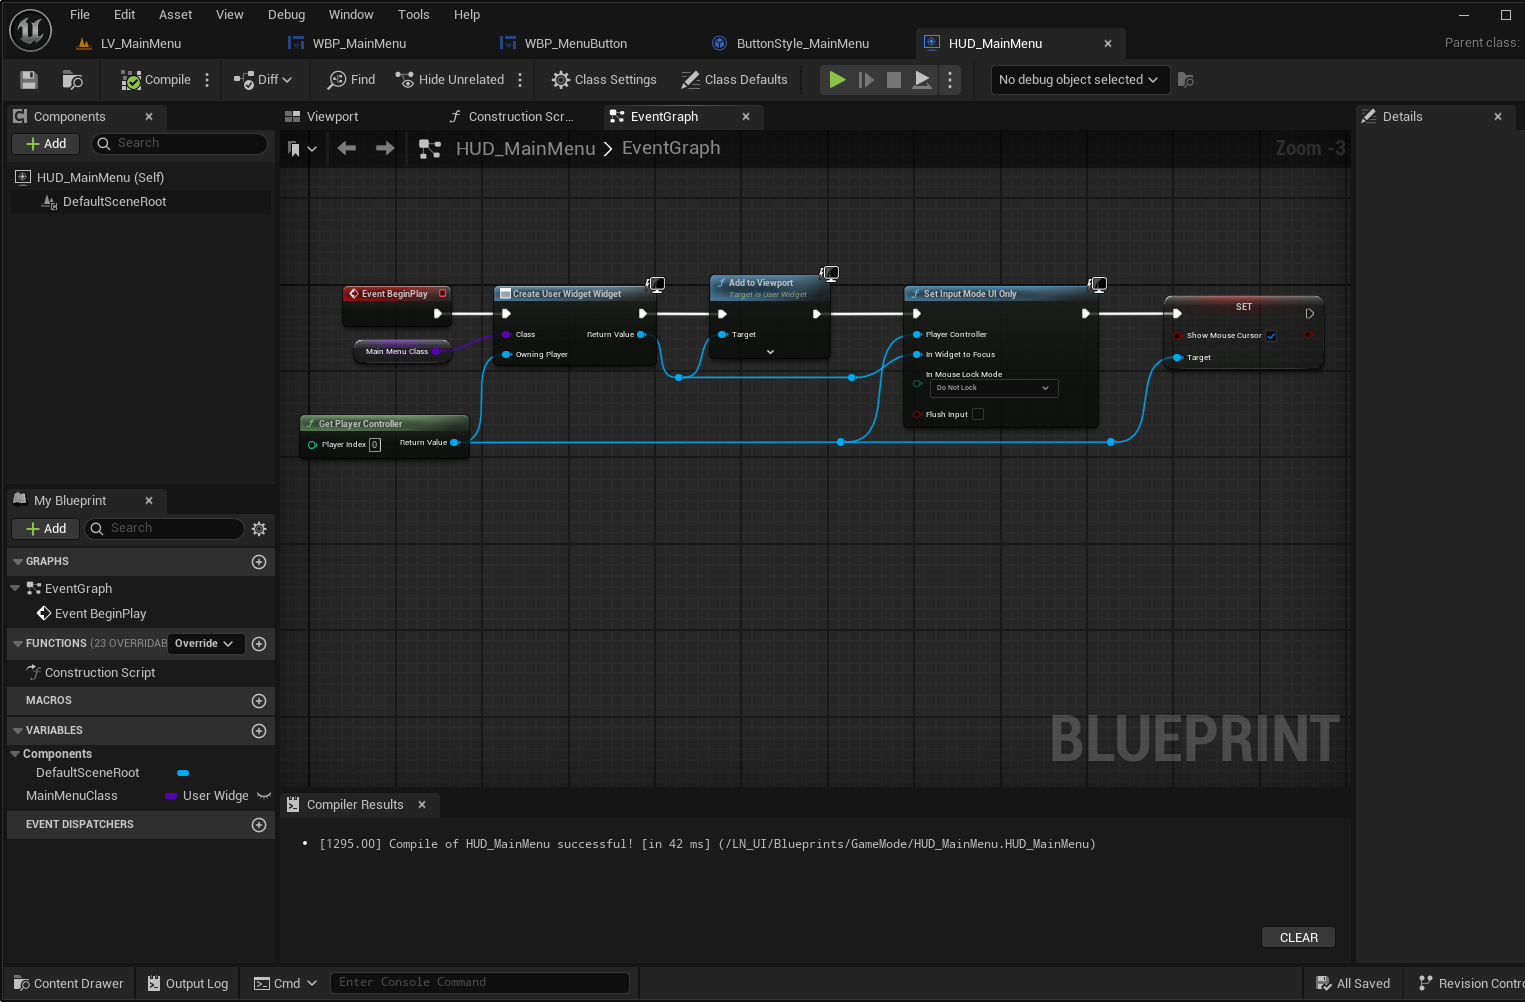Switch to the ButtonStyle_MainMenu tab
This screenshot has width=1525, height=1002.
[802, 43]
